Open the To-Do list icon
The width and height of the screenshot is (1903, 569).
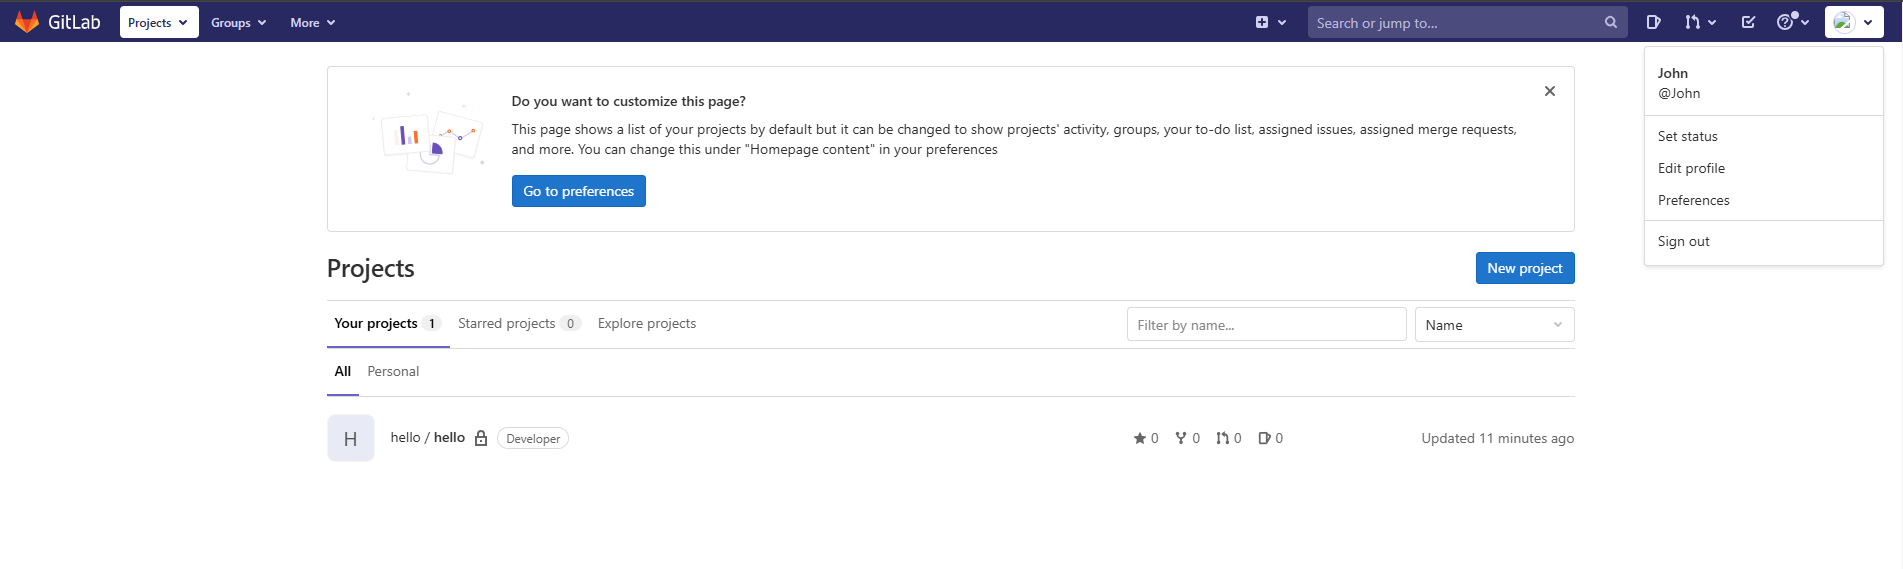pos(1748,22)
